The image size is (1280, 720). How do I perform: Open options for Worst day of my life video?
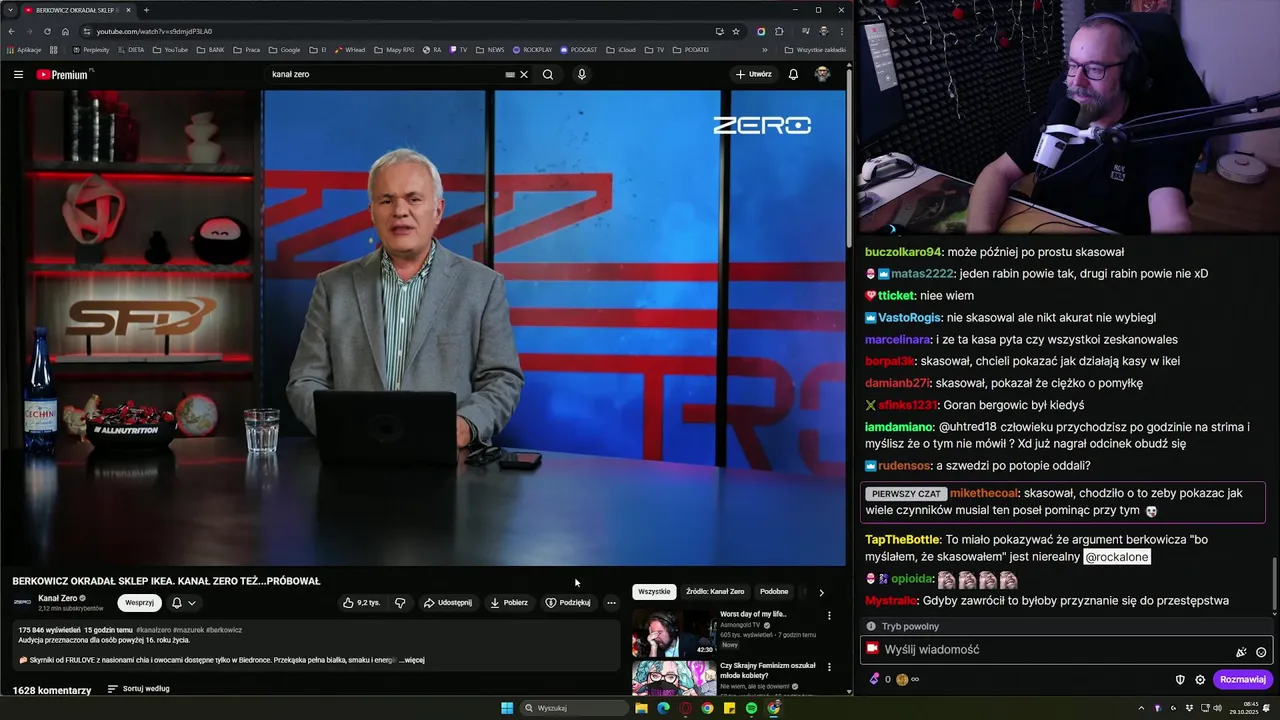pos(829,616)
